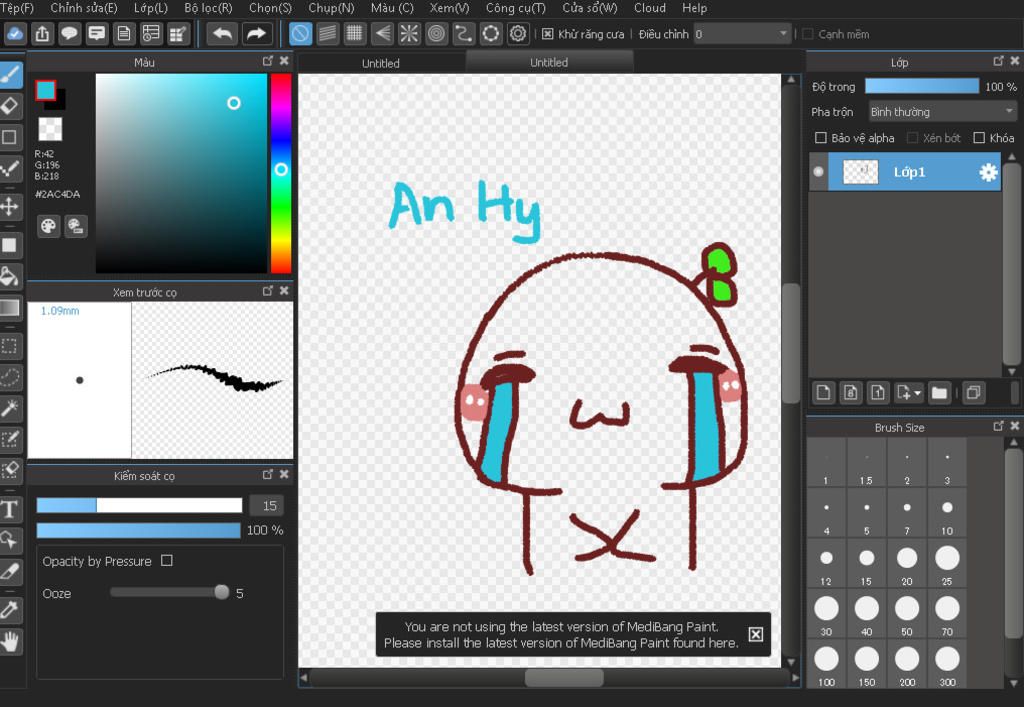Open the color palette icon in Màu panel
Screen dimensions: 1024x707
pos(48,227)
